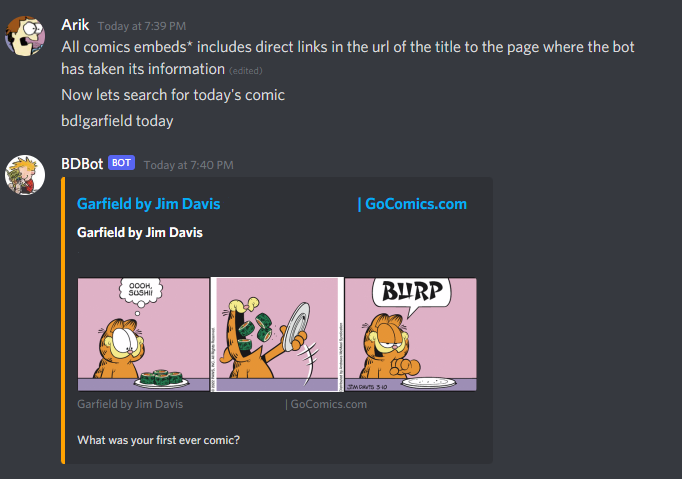Click the 'Today at 7:40 PM' timestamp
This screenshot has width=682, height=480.
click(189, 165)
